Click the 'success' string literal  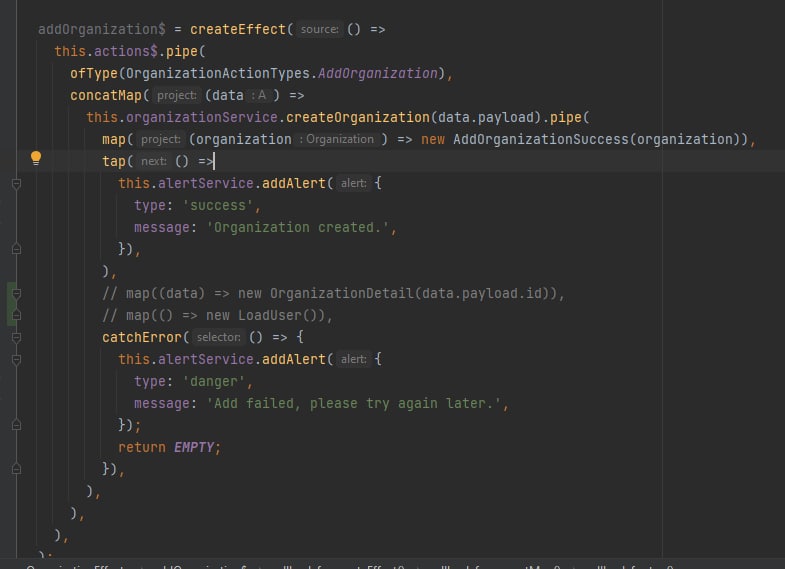218,206
